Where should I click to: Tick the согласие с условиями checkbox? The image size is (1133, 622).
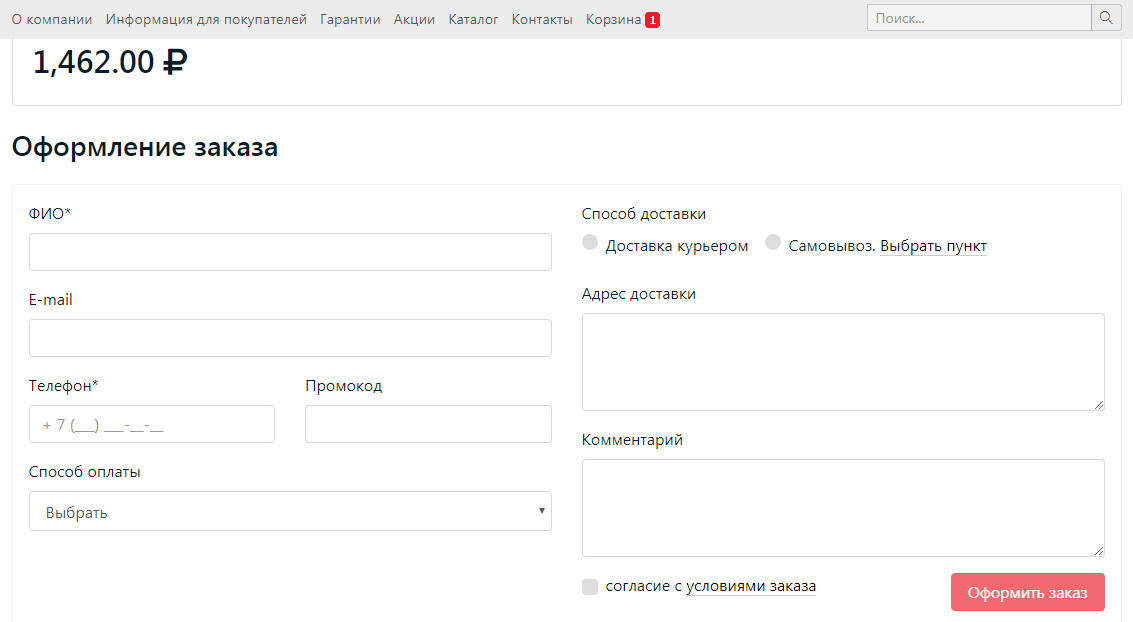point(590,587)
